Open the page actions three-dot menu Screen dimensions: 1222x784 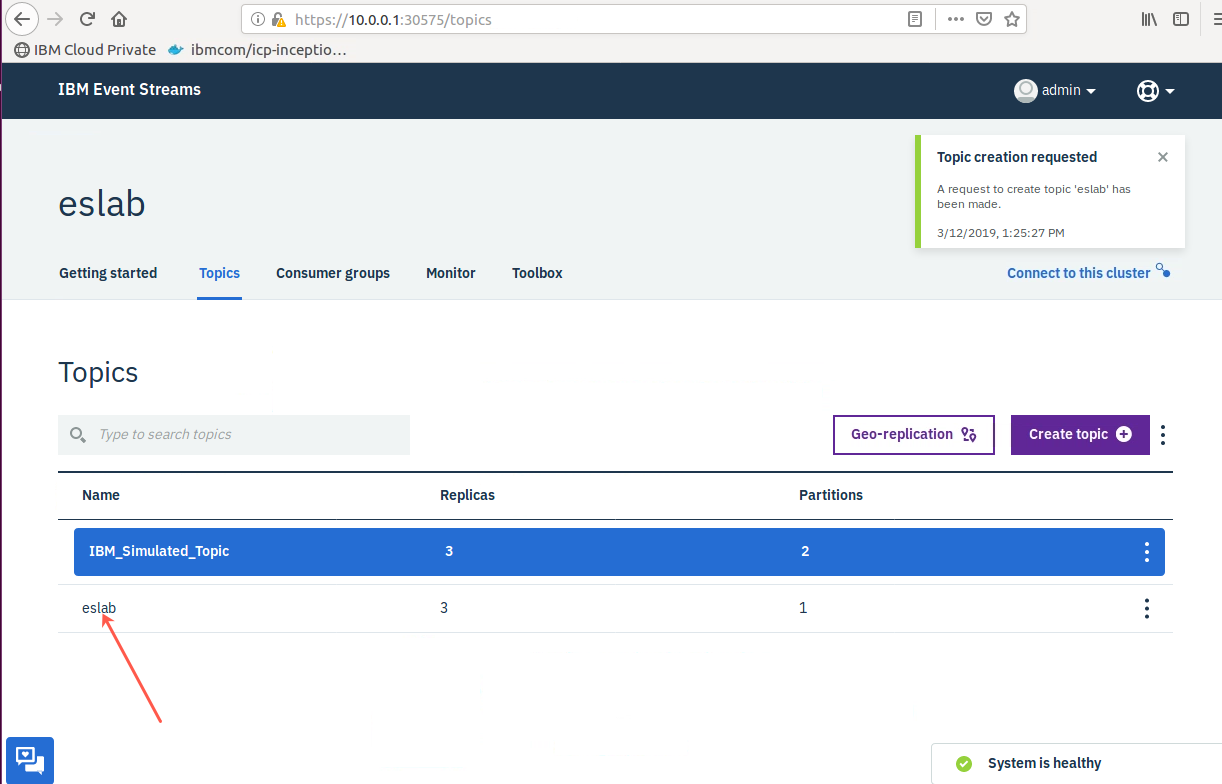coord(955,19)
